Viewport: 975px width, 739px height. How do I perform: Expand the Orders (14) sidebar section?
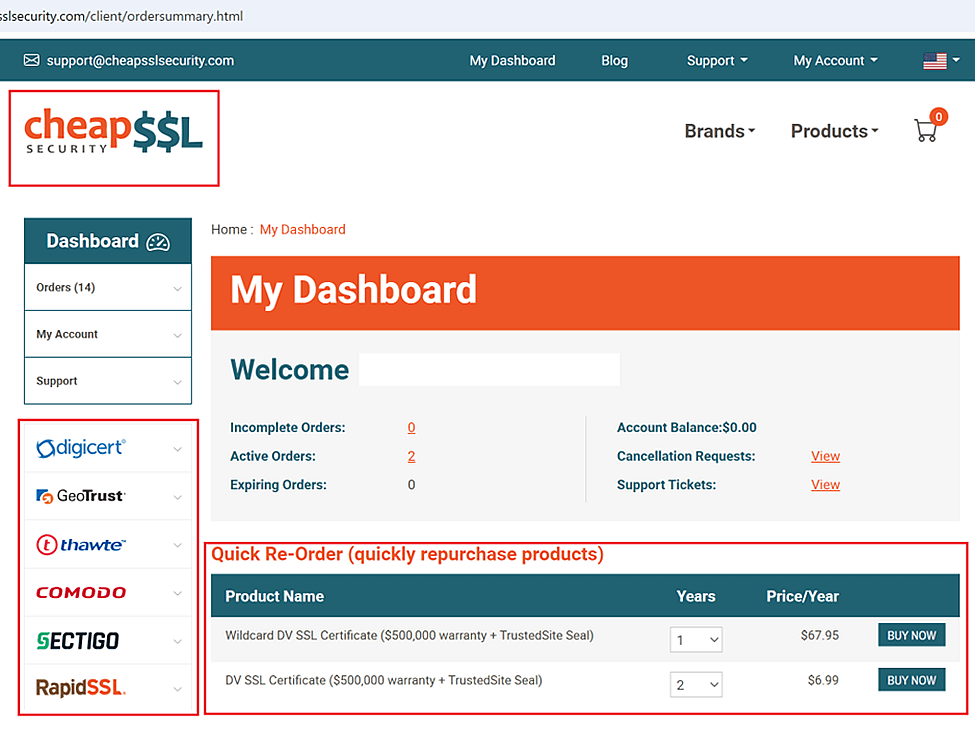coord(107,288)
